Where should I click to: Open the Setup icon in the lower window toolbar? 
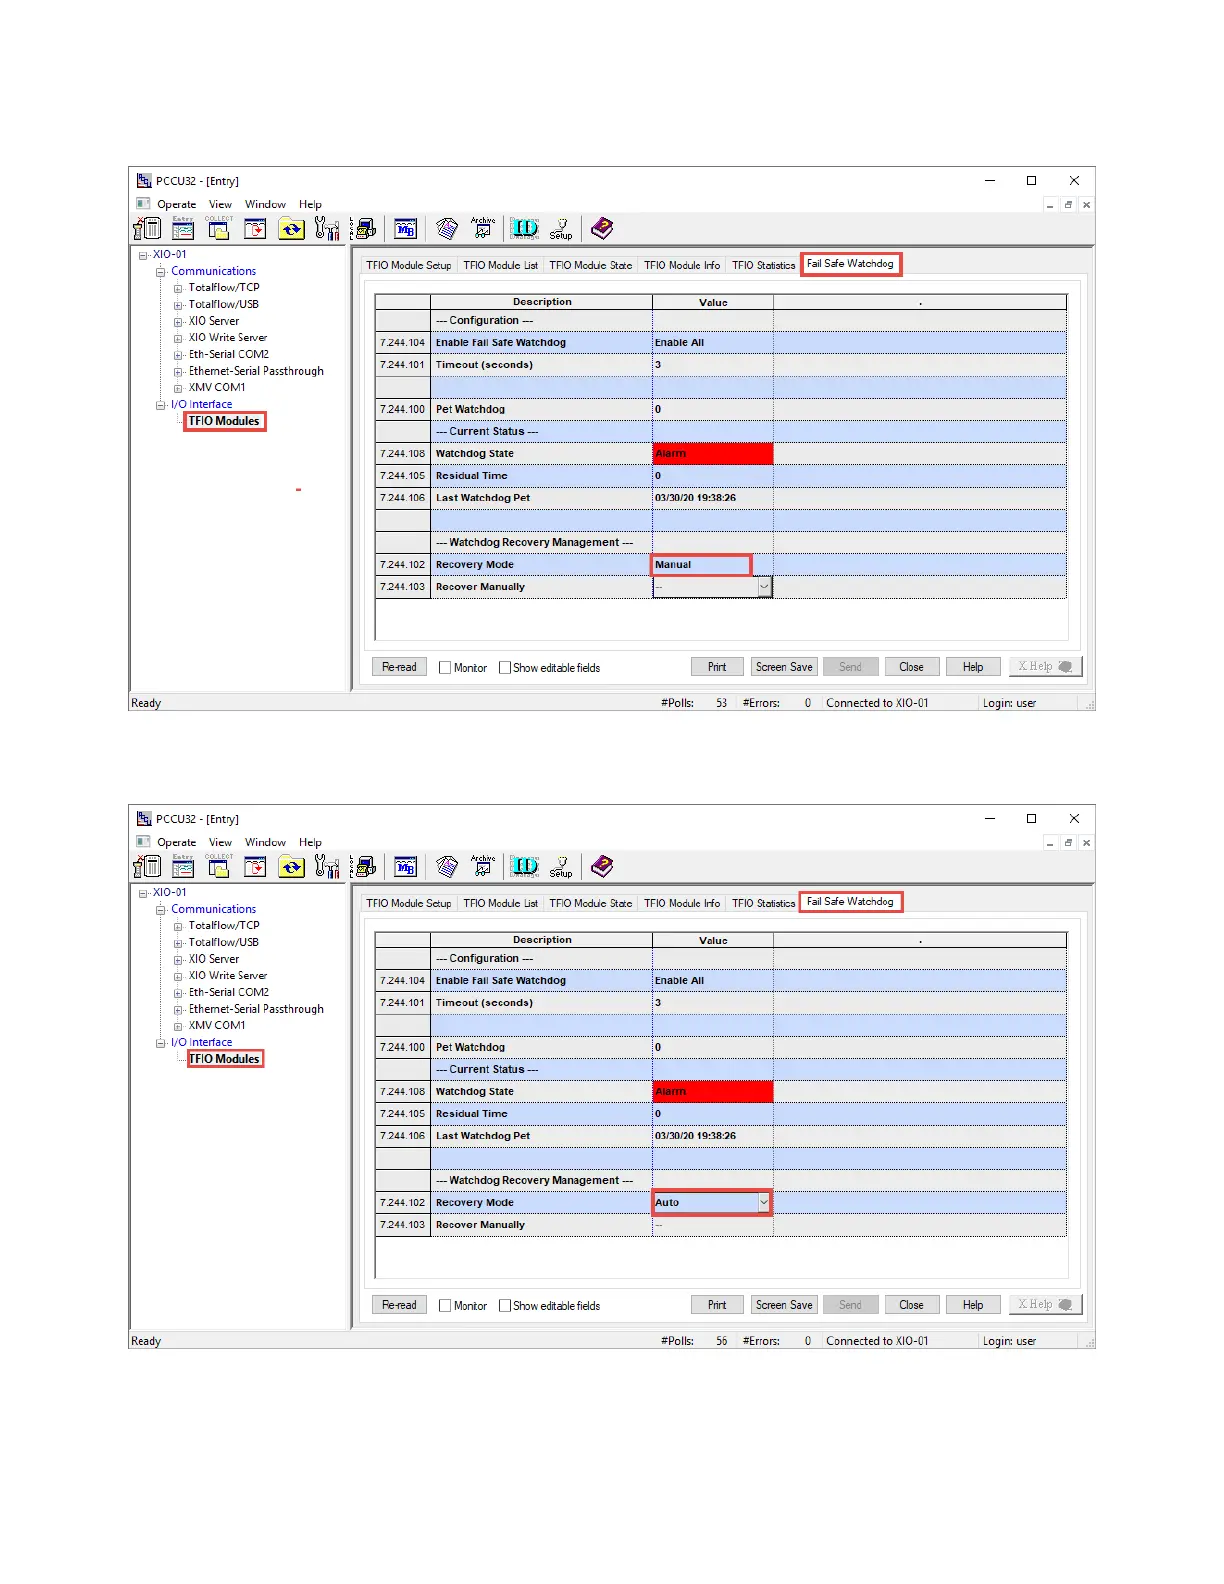[x=561, y=867]
